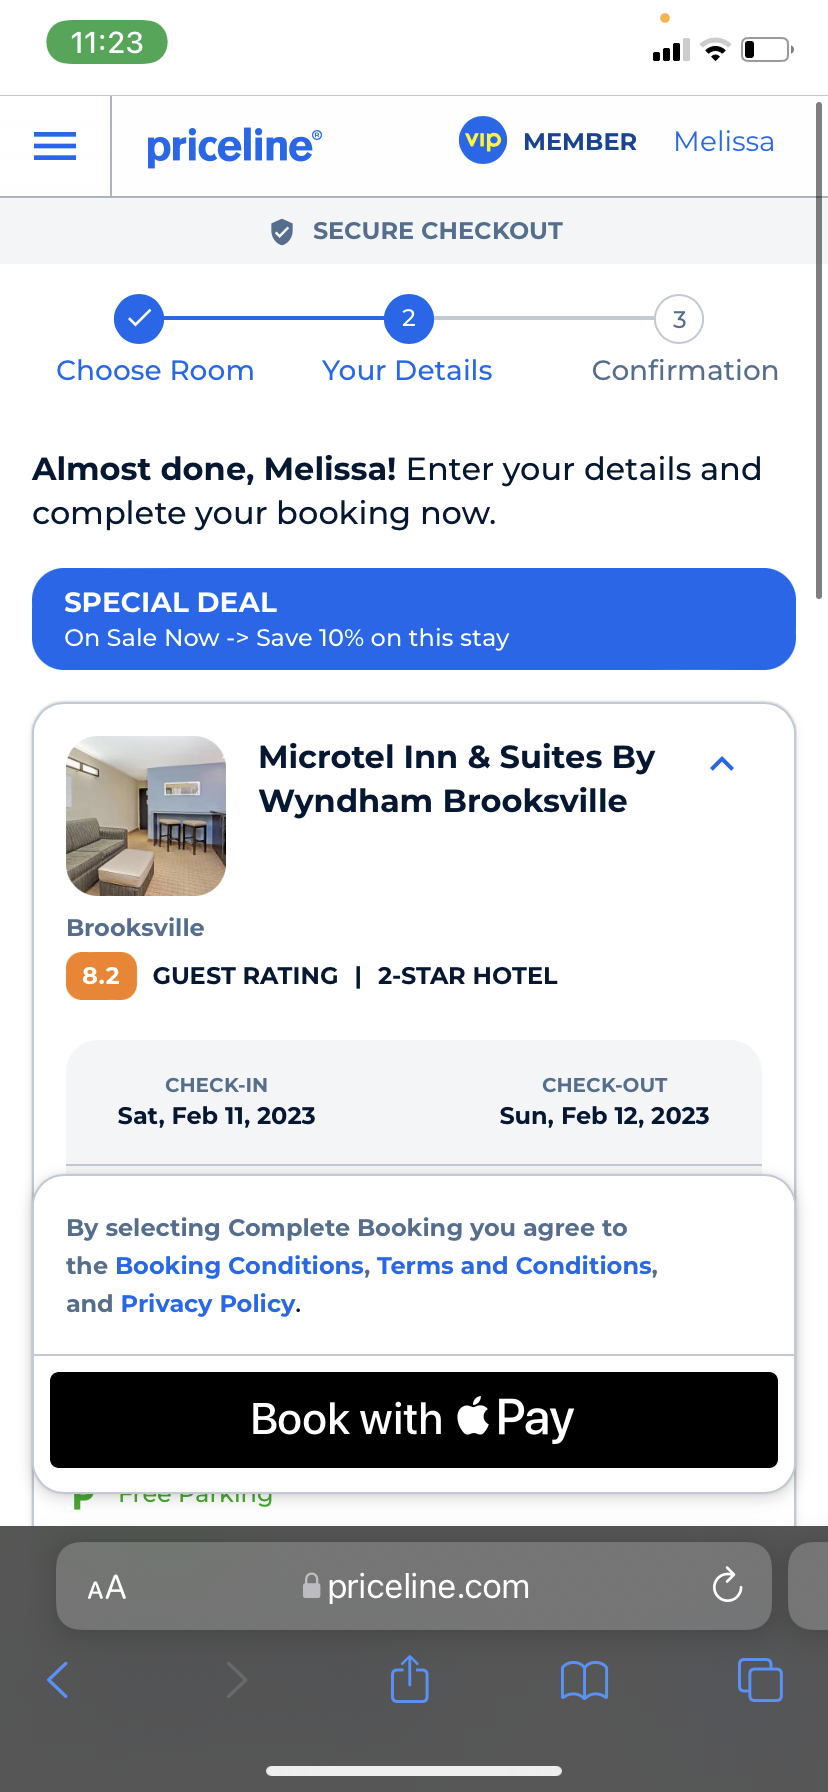The width and height of the screenshot is (828, 1792).
Task: Tap Safari's back navigation arrow
Action: (58, 1679)
